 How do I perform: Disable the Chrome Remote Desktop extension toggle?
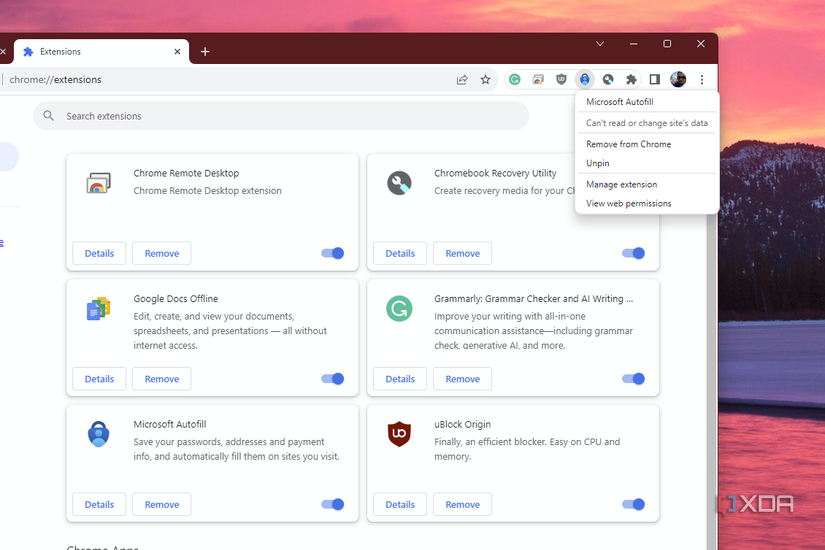pyautogui.click(x=333, y=253)
